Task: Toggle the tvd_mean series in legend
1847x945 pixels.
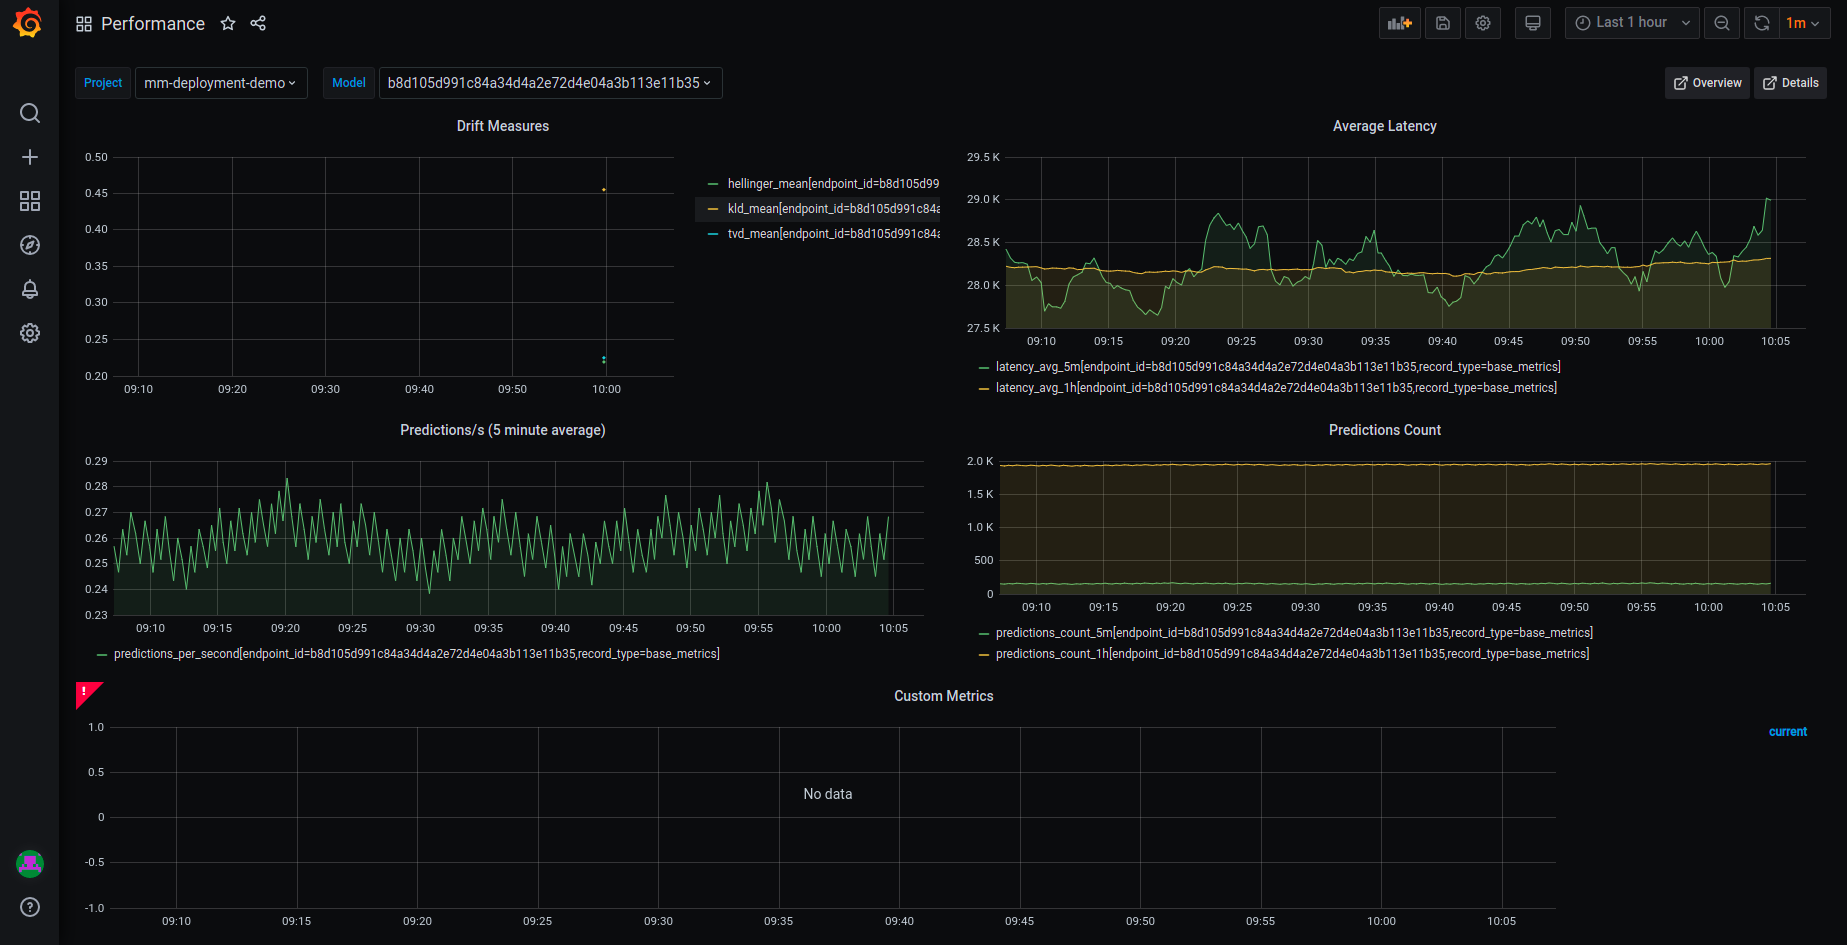Action: (833, 234)
